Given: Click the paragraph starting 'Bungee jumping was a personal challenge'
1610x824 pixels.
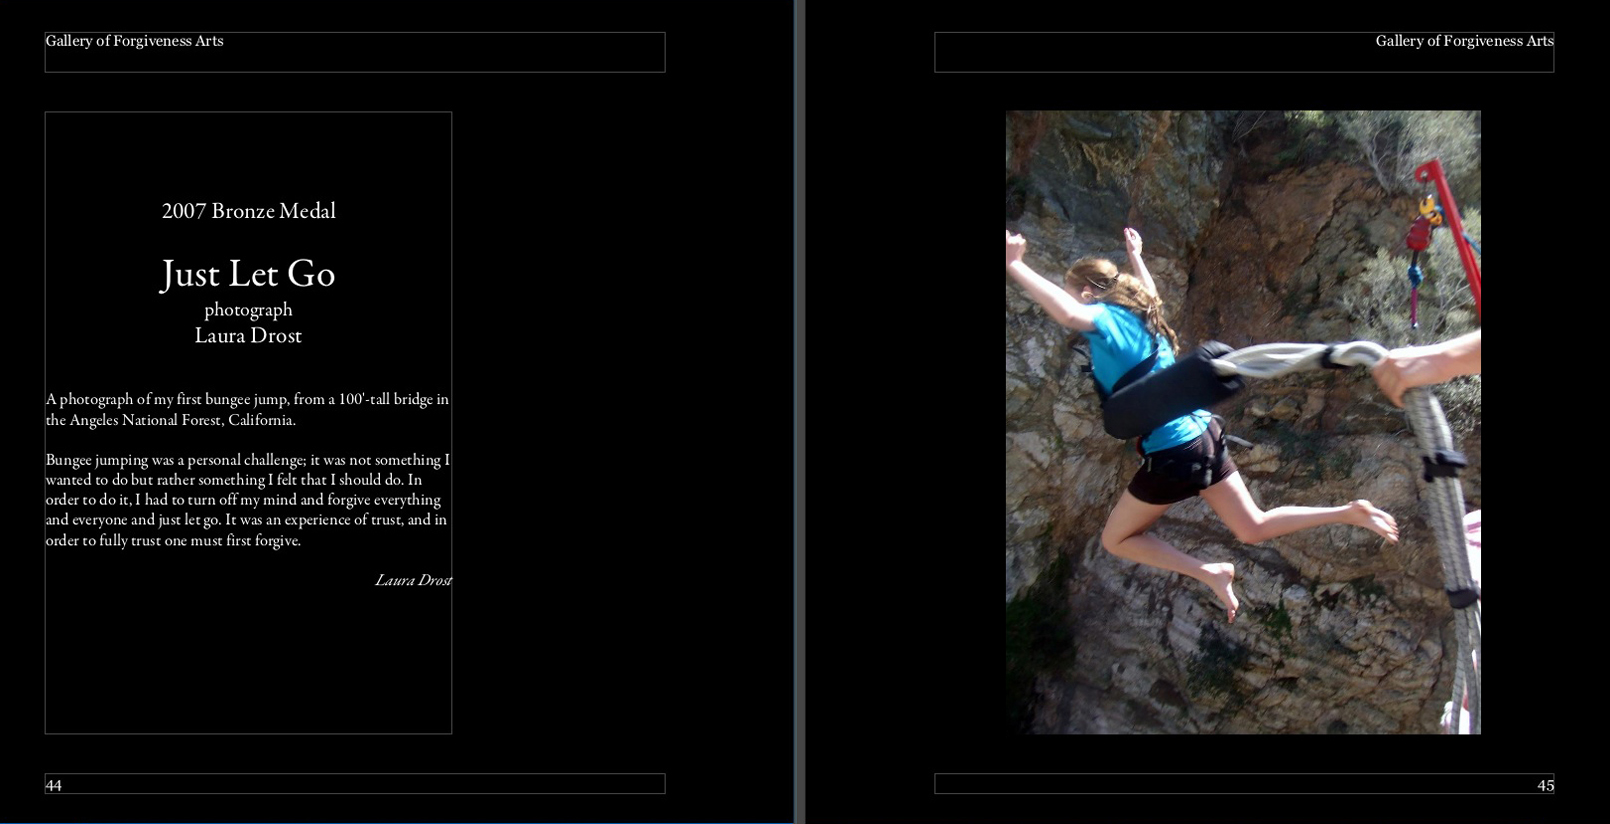Looking at the screenshot, I should click(248, 500).
